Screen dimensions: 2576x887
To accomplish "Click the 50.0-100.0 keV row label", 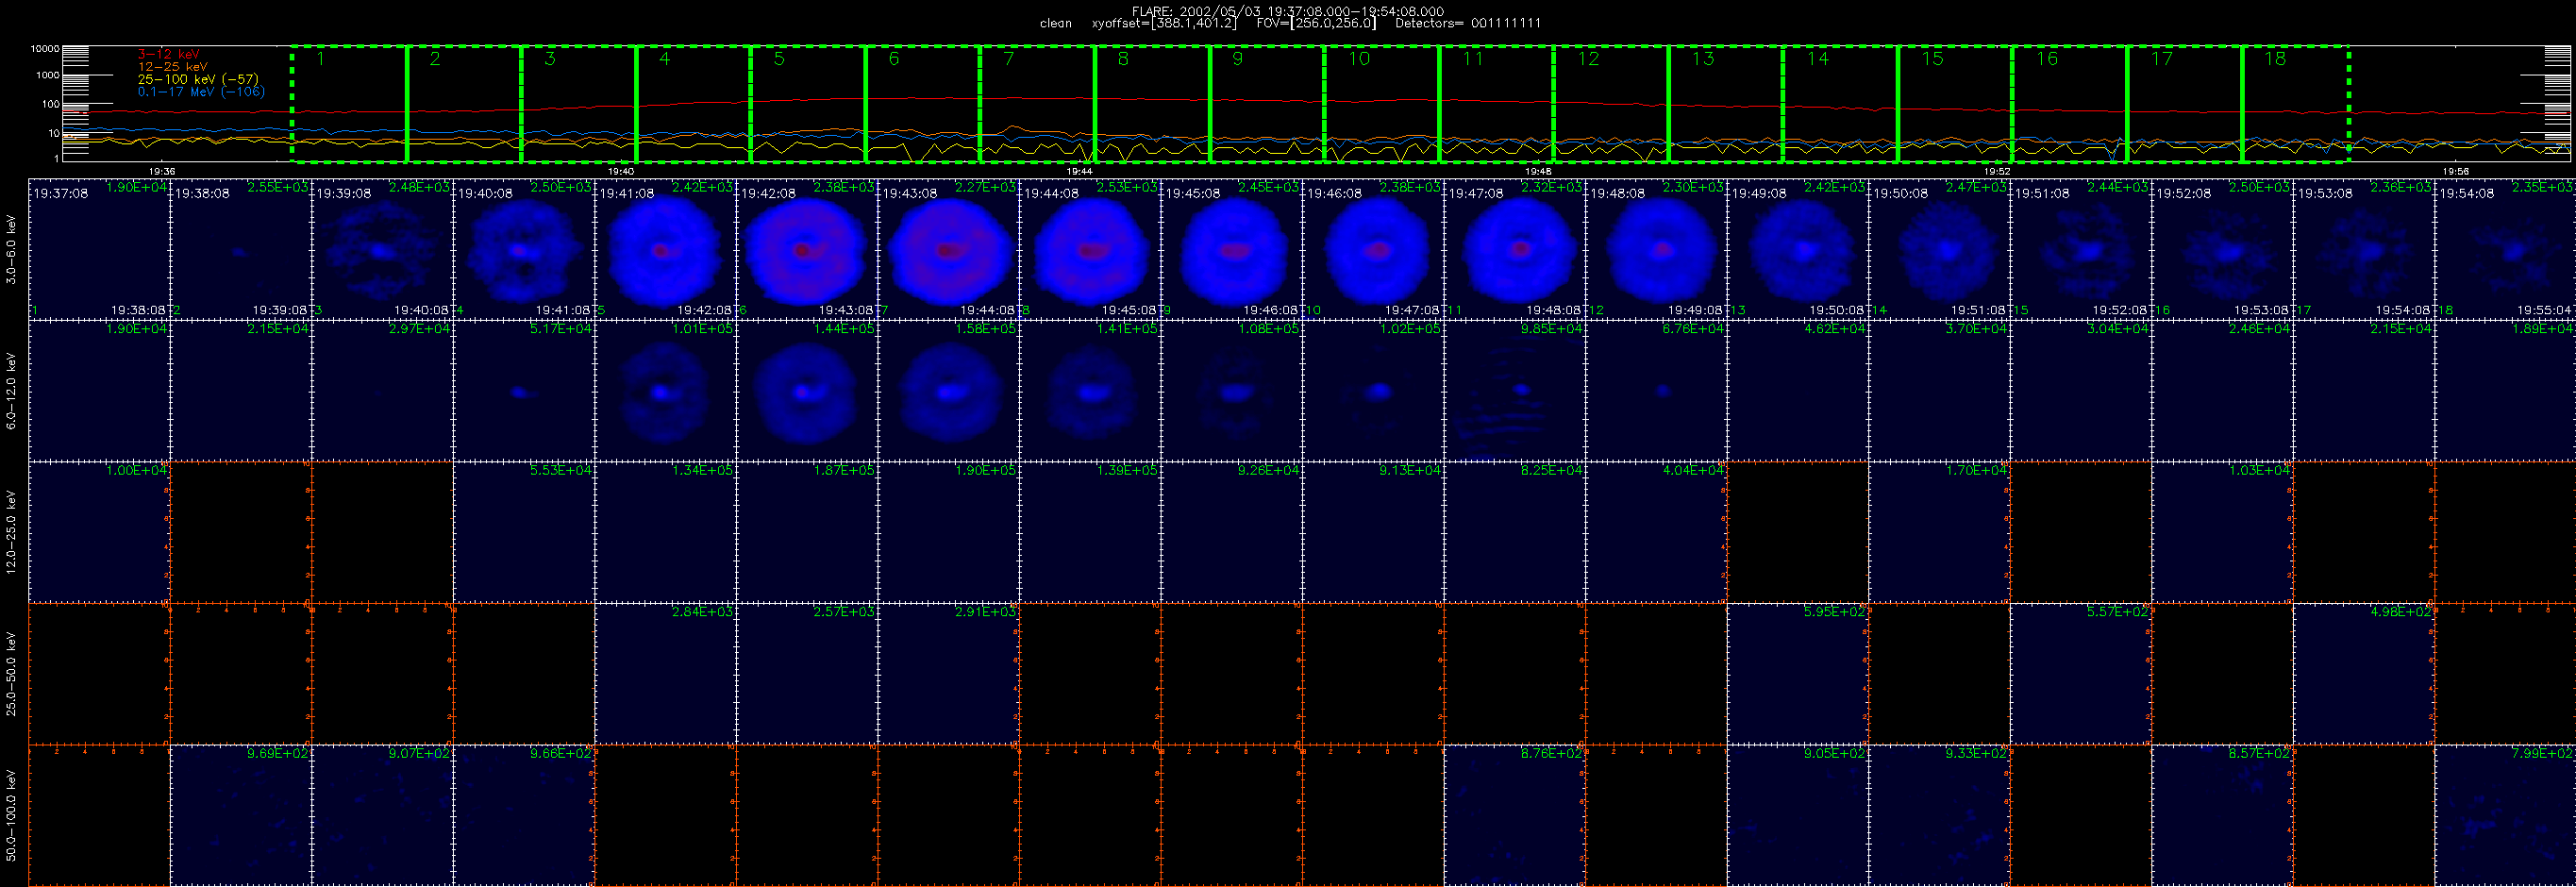I will [x=11, y=815].
